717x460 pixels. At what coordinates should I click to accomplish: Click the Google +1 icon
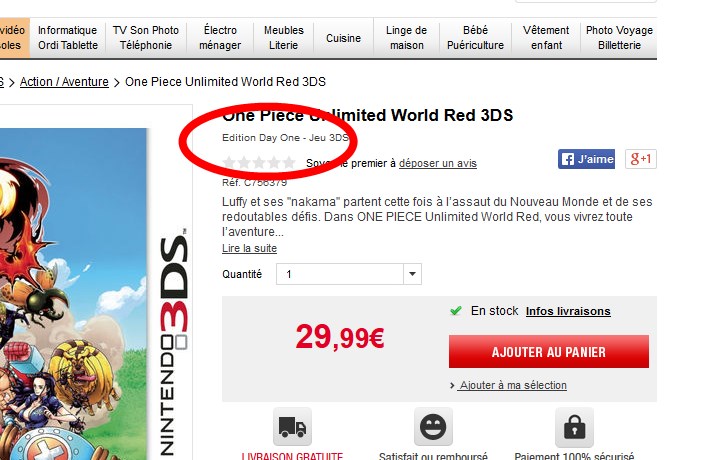tap(641, 159)
